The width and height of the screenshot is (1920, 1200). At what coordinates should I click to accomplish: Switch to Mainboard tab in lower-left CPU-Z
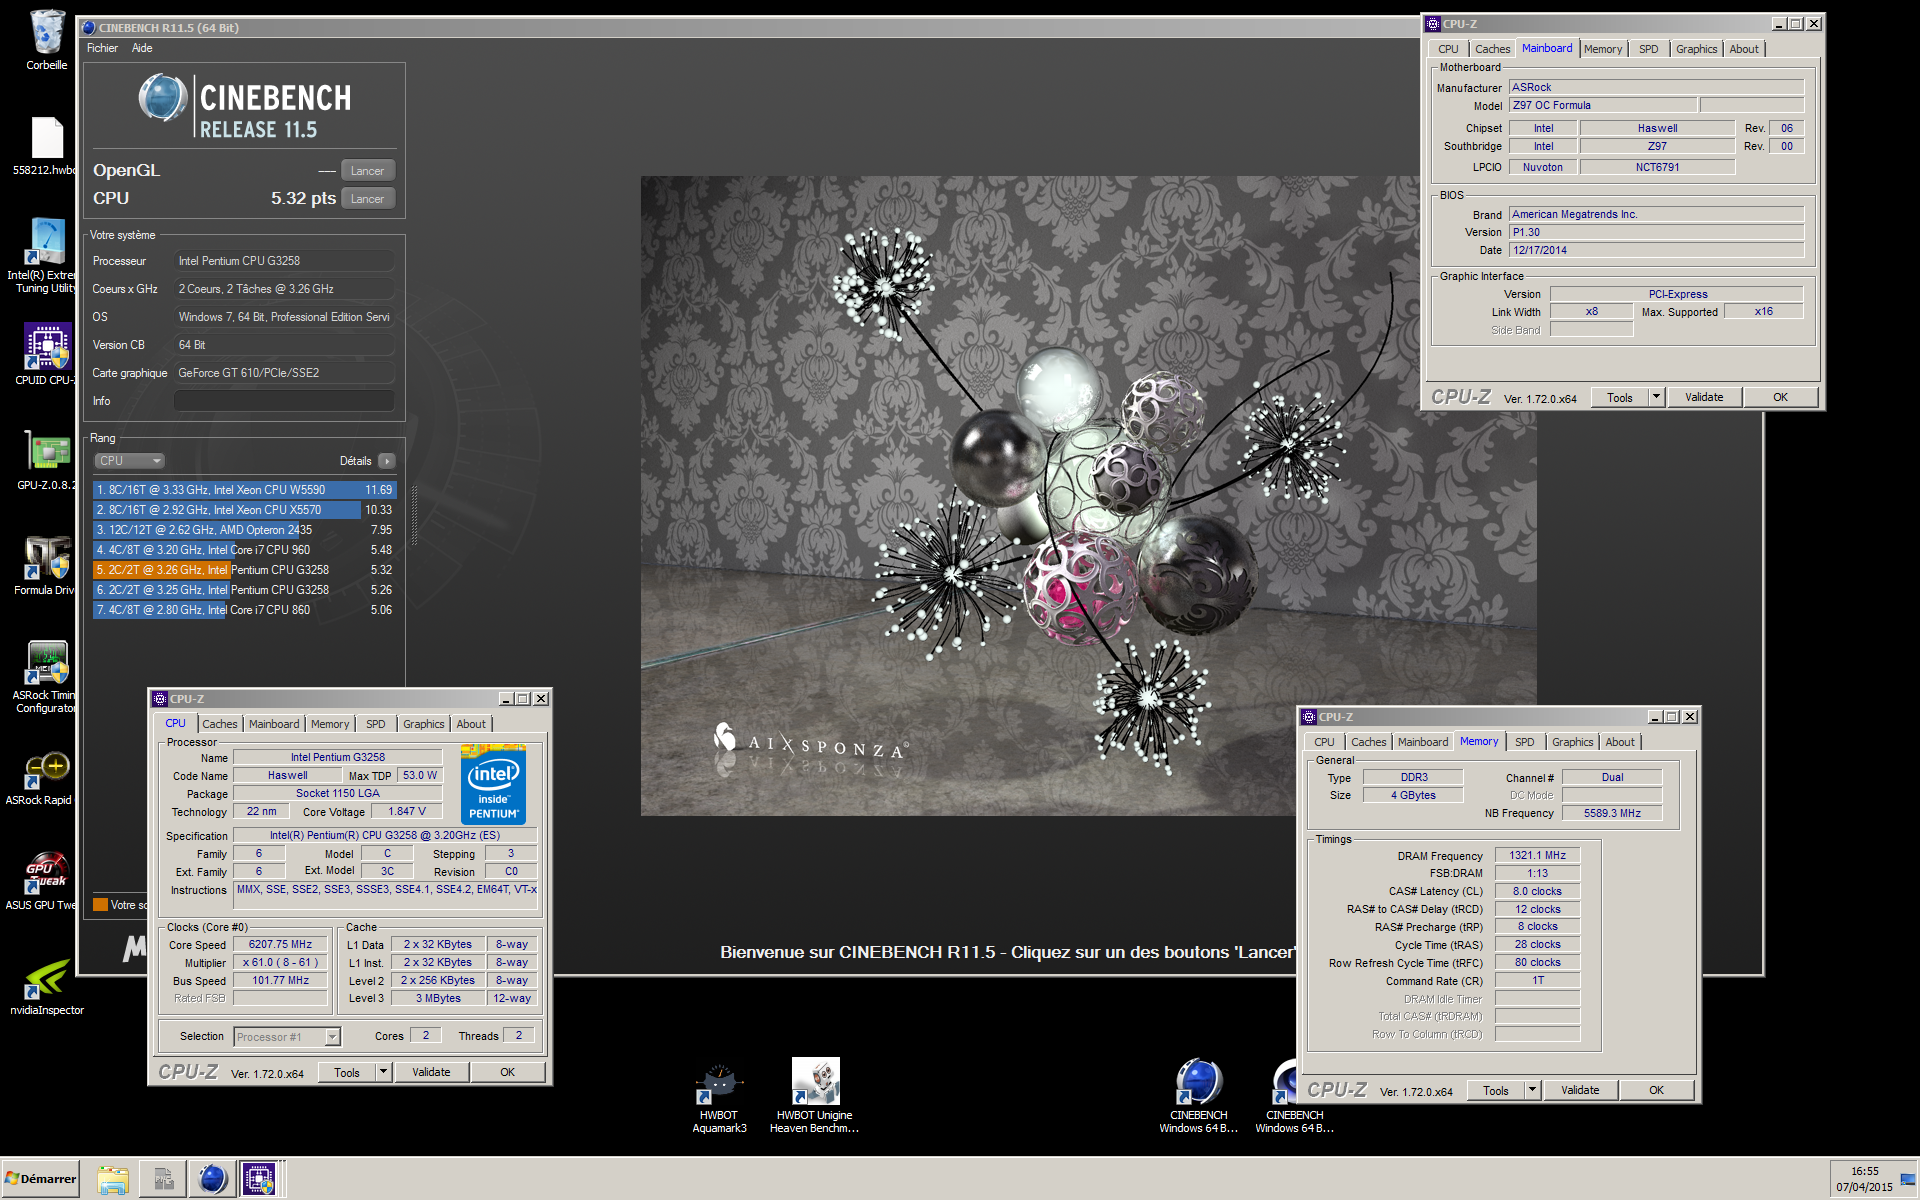point(274,724)
